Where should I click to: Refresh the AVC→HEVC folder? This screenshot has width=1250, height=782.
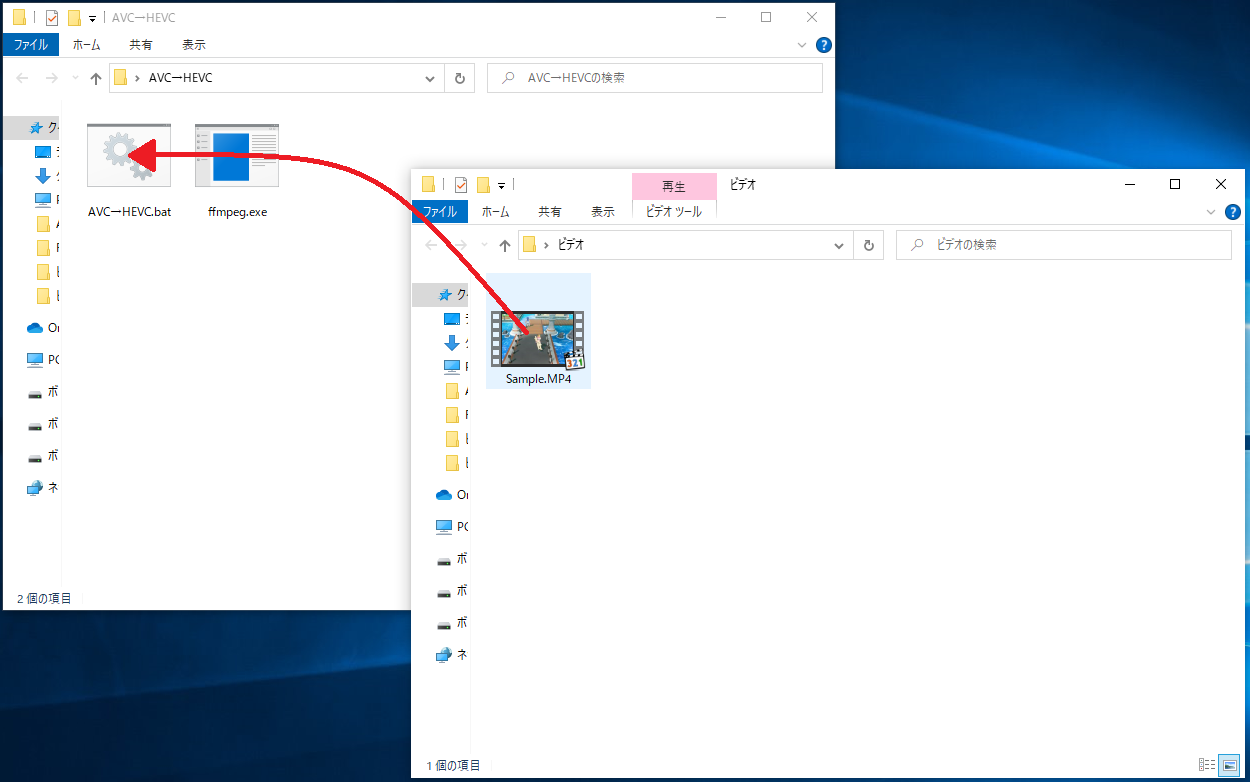tap(460, 78)
